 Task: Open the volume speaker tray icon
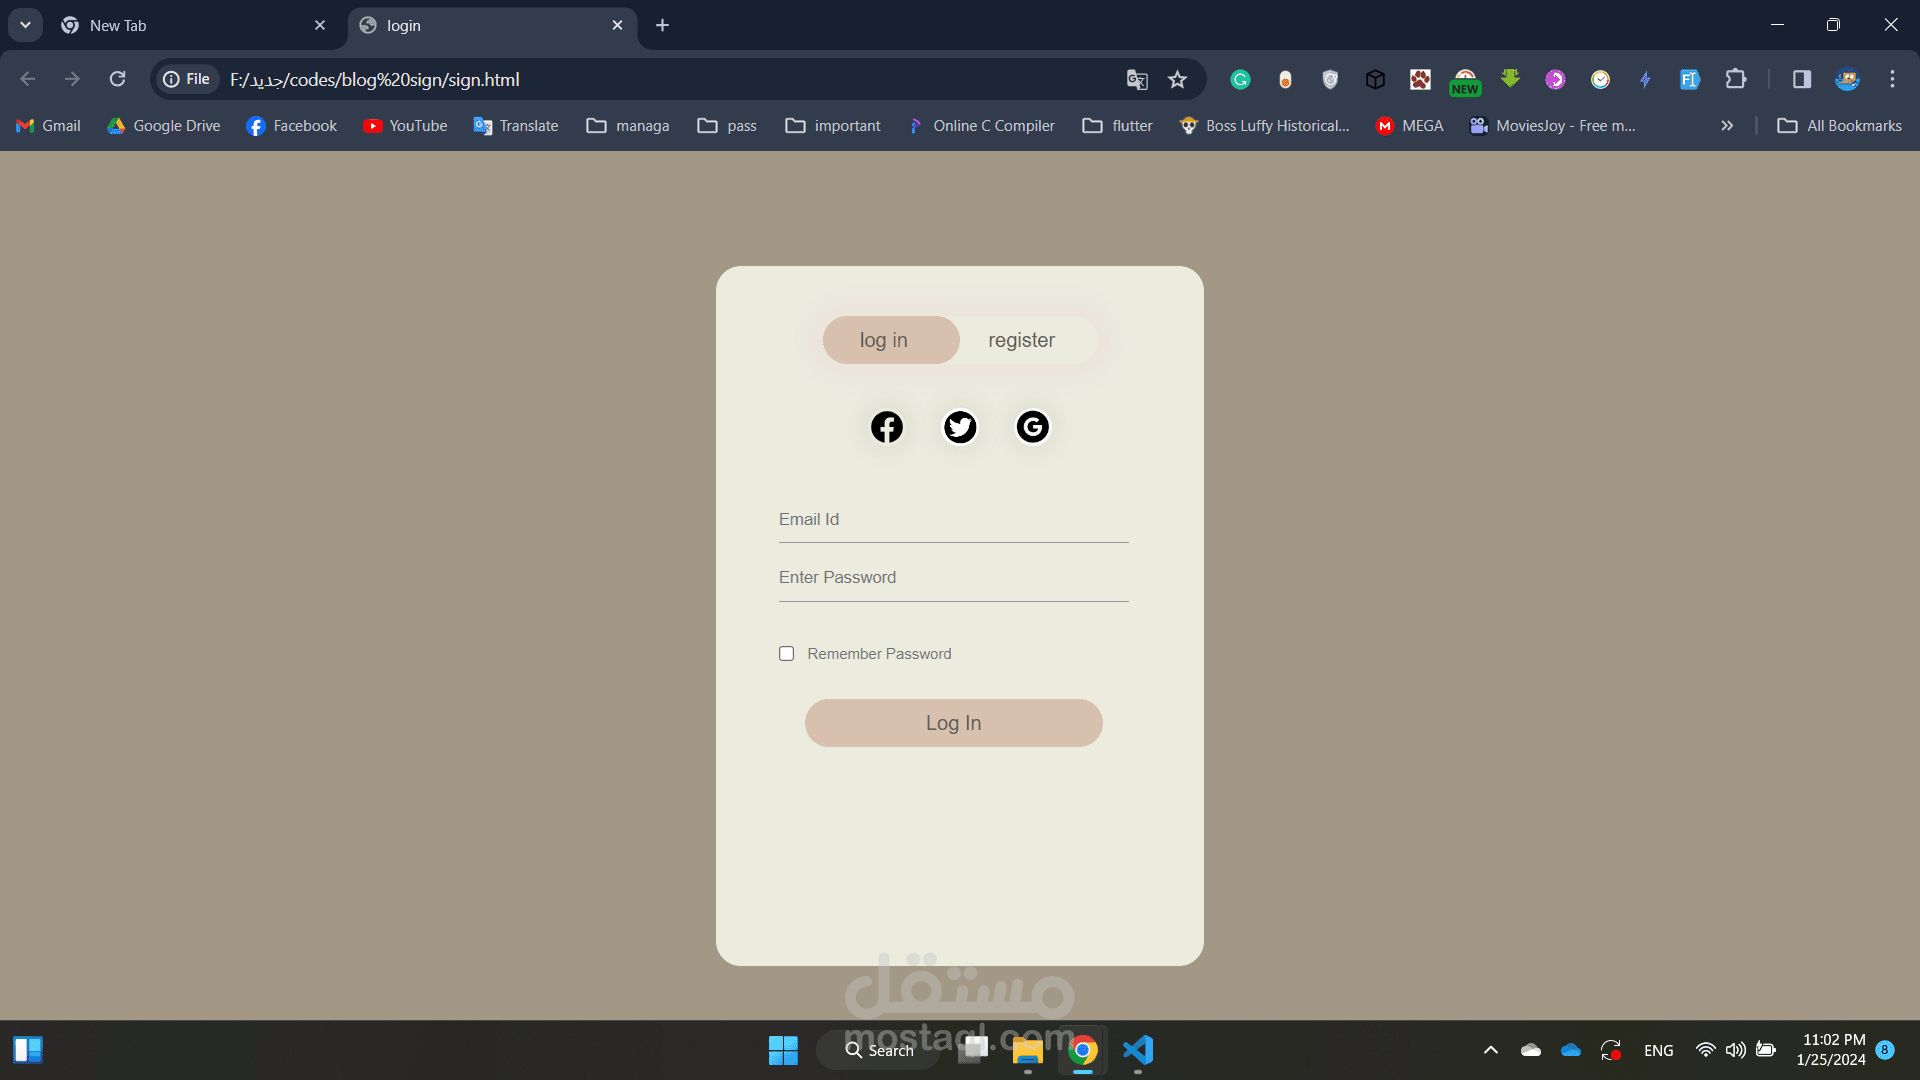1735,1050
